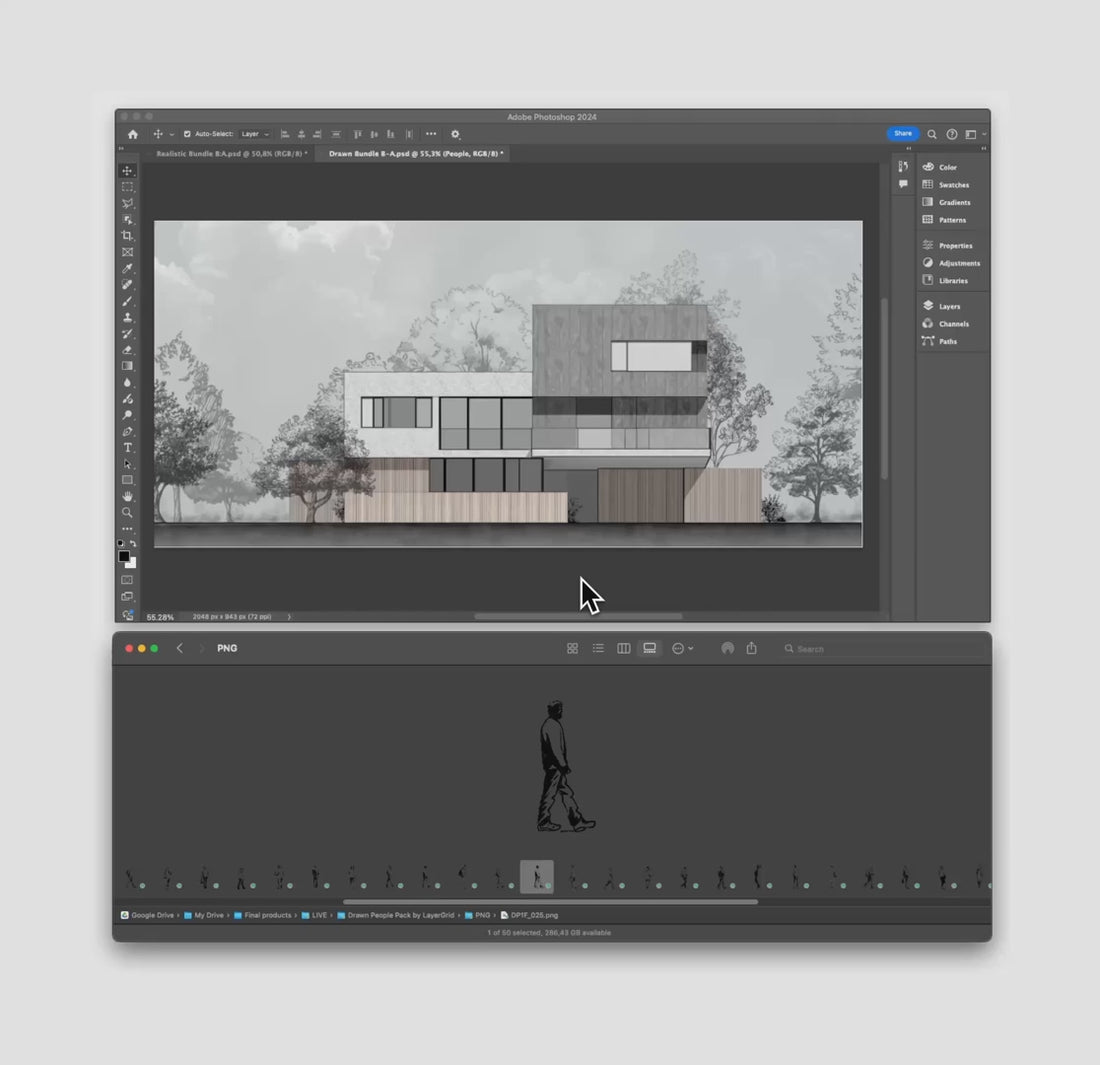Select the Horizontal Type tool
Viewport: 1100px width, 1065px height.
[127, 447]
